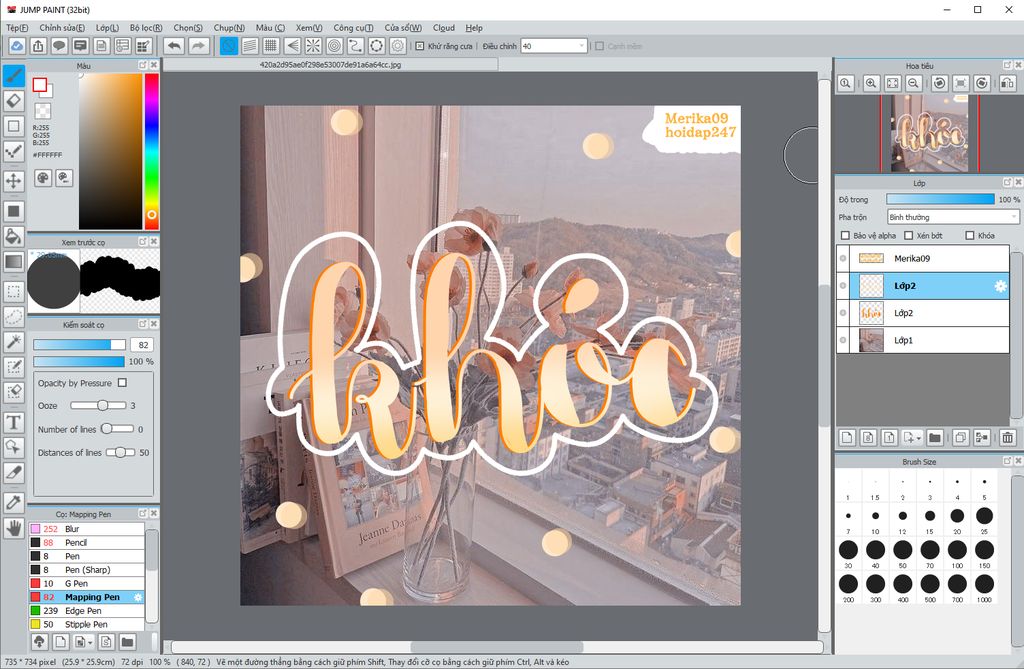Click the cloud icon in the toolbar
Screen dimensions: 1024x669
coord(17,46)
